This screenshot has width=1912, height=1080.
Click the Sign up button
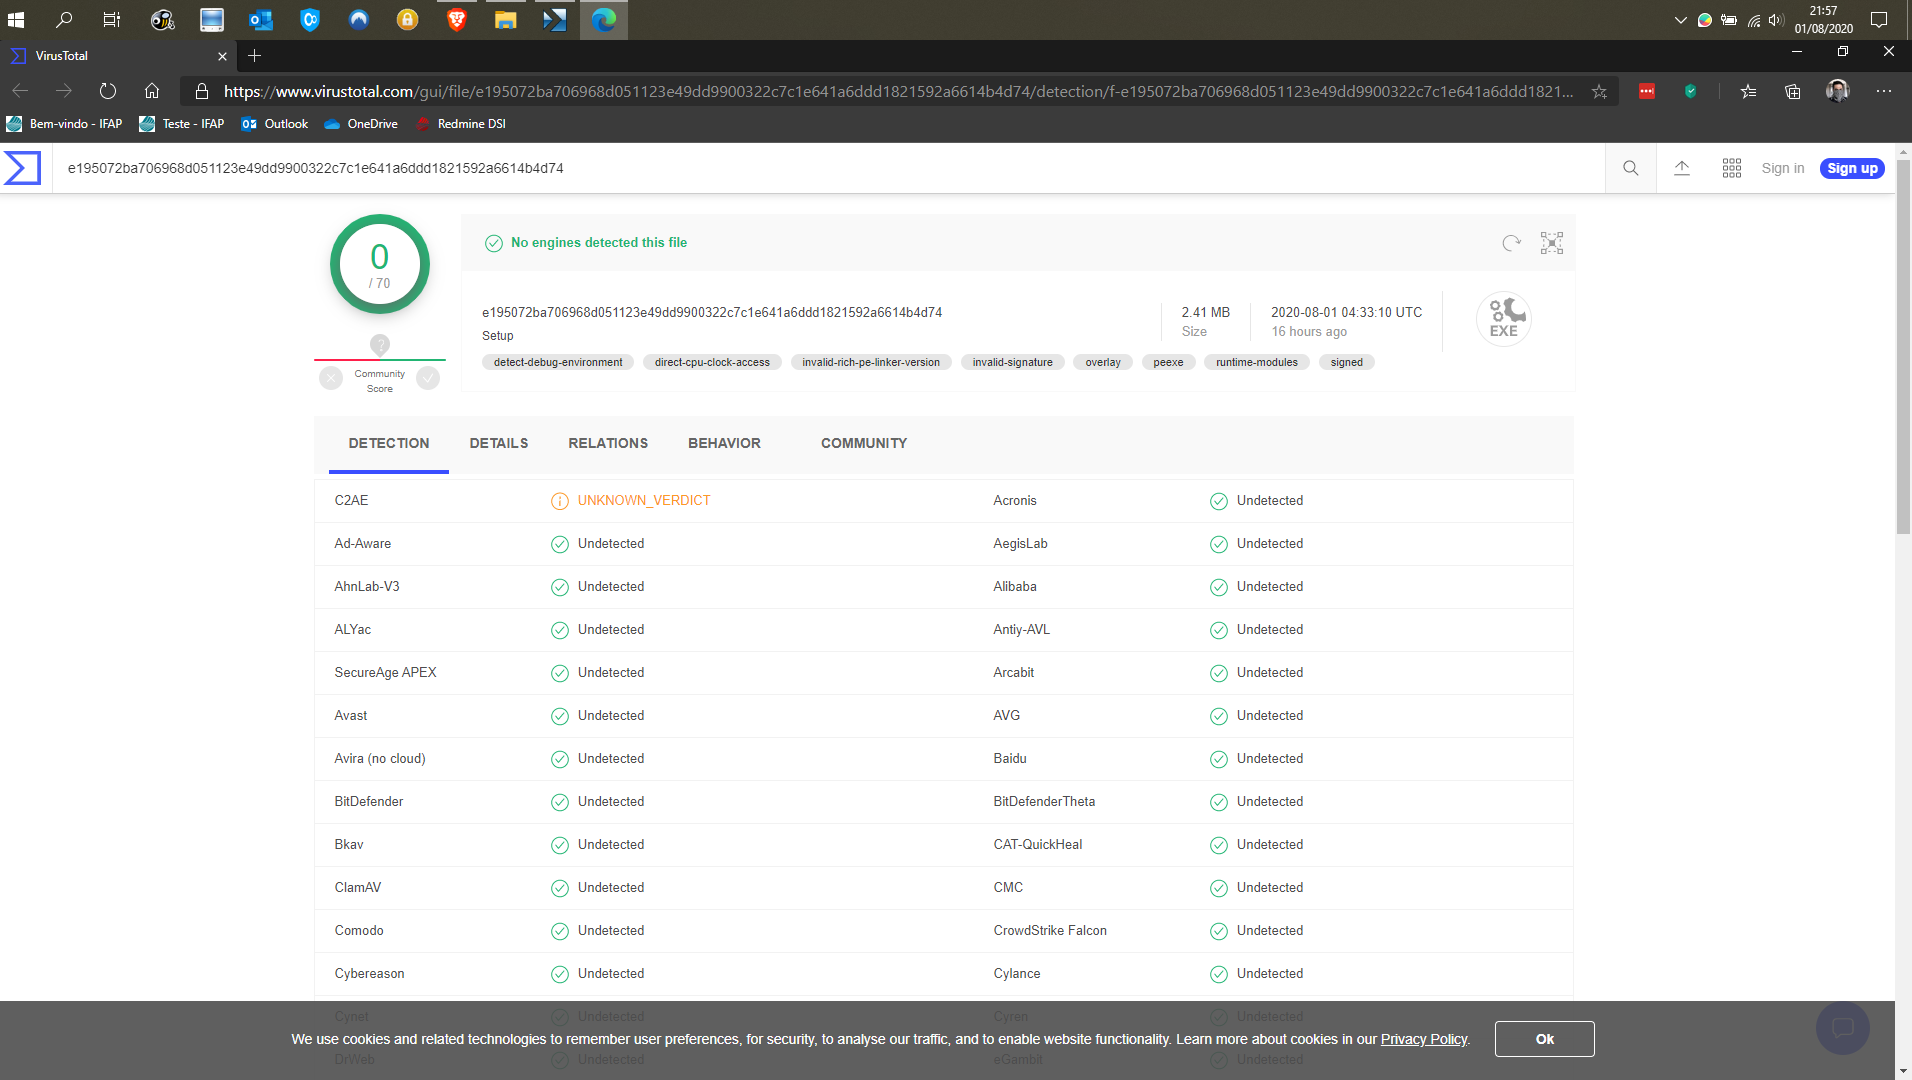click(1851, 168)
